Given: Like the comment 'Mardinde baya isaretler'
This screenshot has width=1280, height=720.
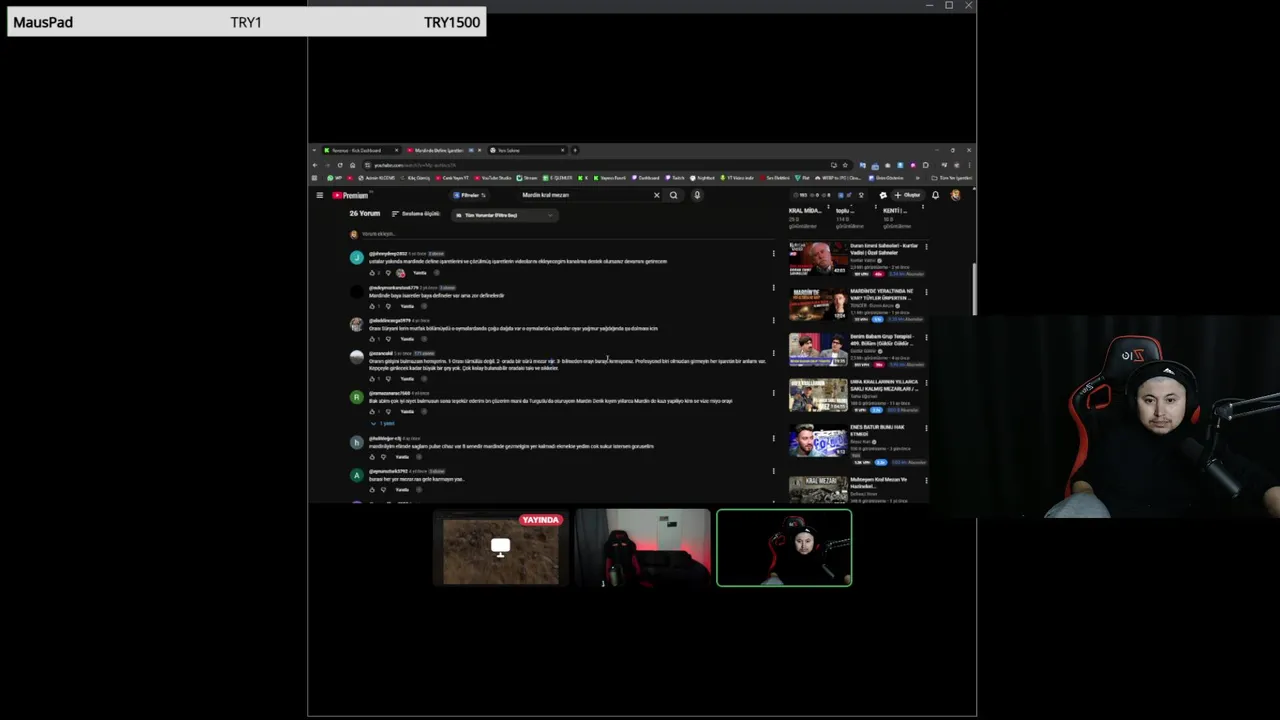Looking at the screenshot, I should click(372, 306).
